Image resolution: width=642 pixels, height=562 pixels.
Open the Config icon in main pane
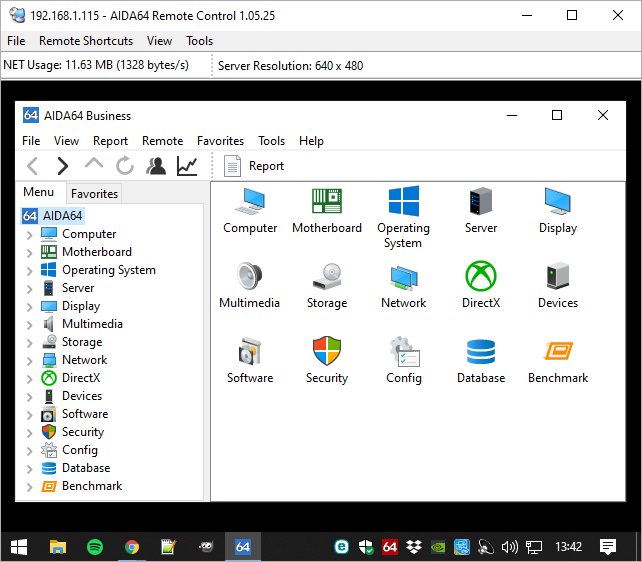(405, 351)
